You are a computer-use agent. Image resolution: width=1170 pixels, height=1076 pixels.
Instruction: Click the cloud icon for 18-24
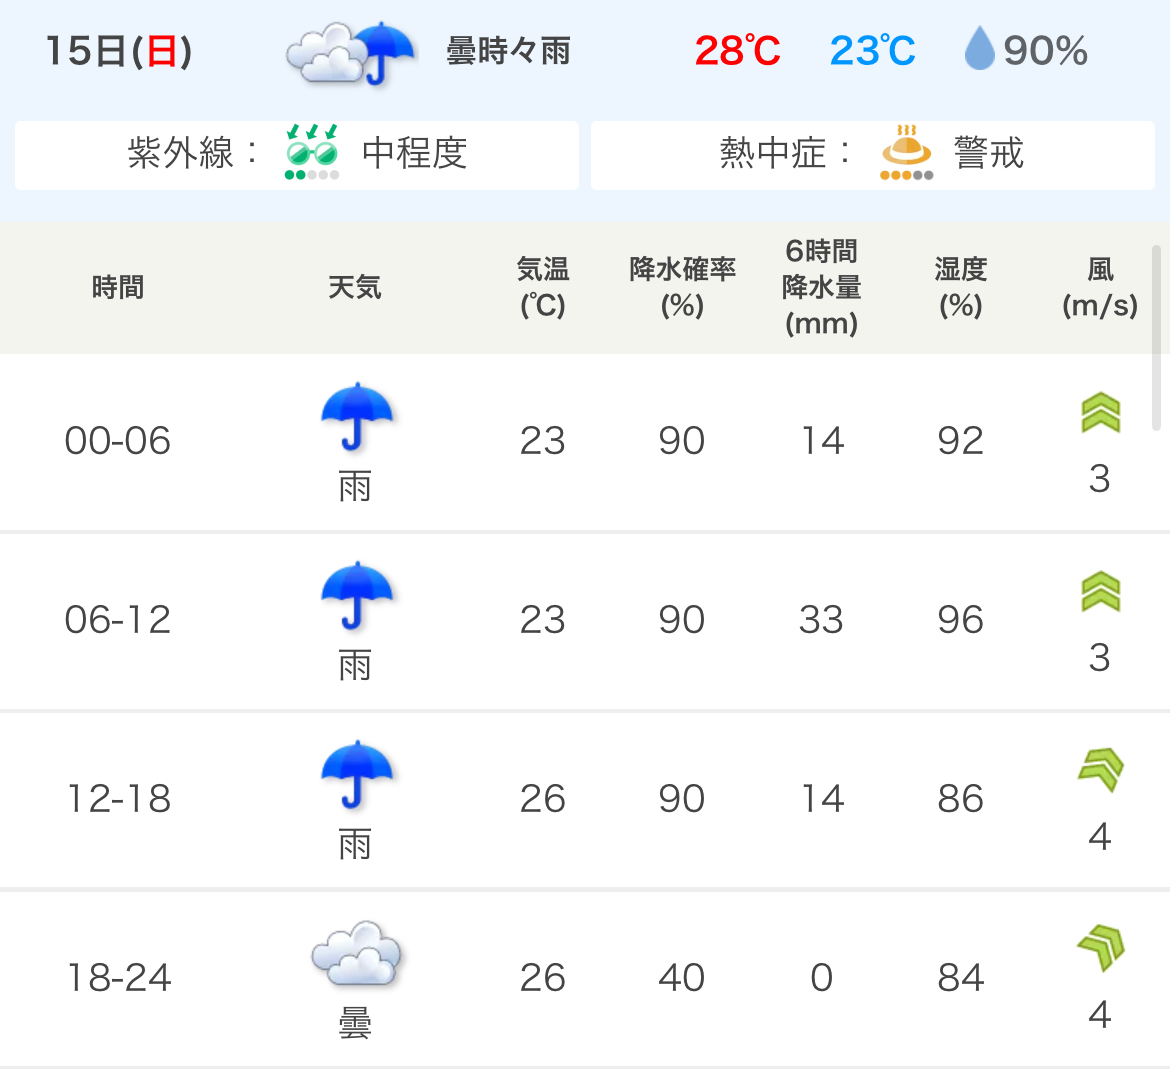(x=356, y=954)
